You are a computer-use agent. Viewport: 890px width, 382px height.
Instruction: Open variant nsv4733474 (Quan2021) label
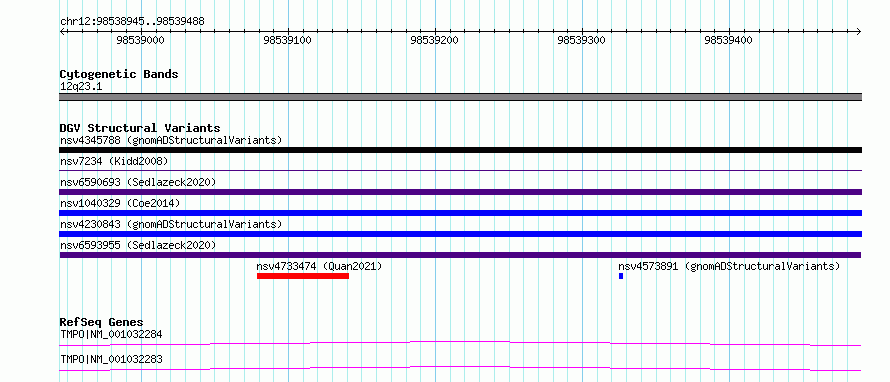pyautogui.click(x=319, y=266)
